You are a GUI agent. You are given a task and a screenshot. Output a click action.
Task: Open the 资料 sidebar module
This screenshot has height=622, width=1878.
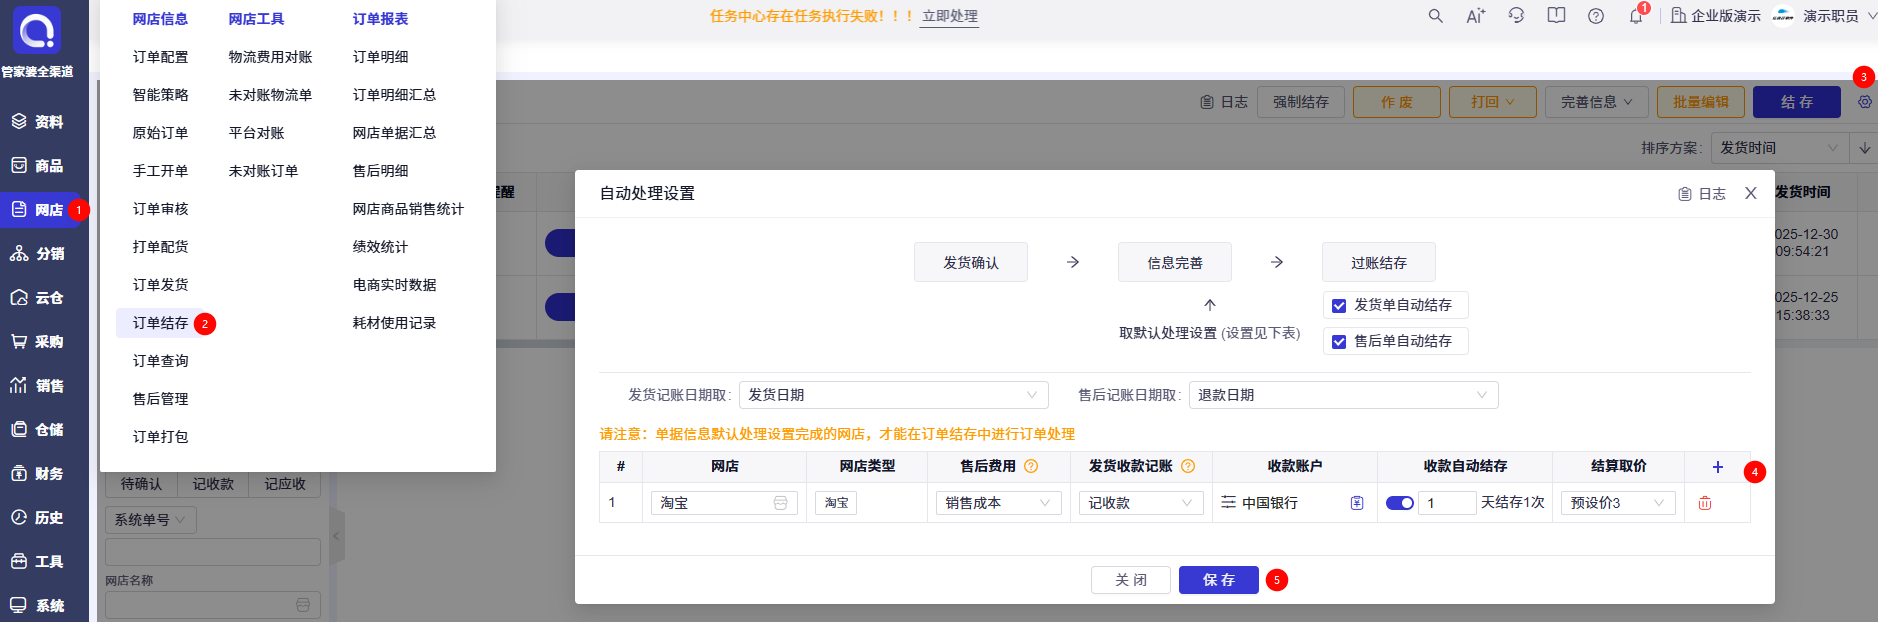(38, 122)
